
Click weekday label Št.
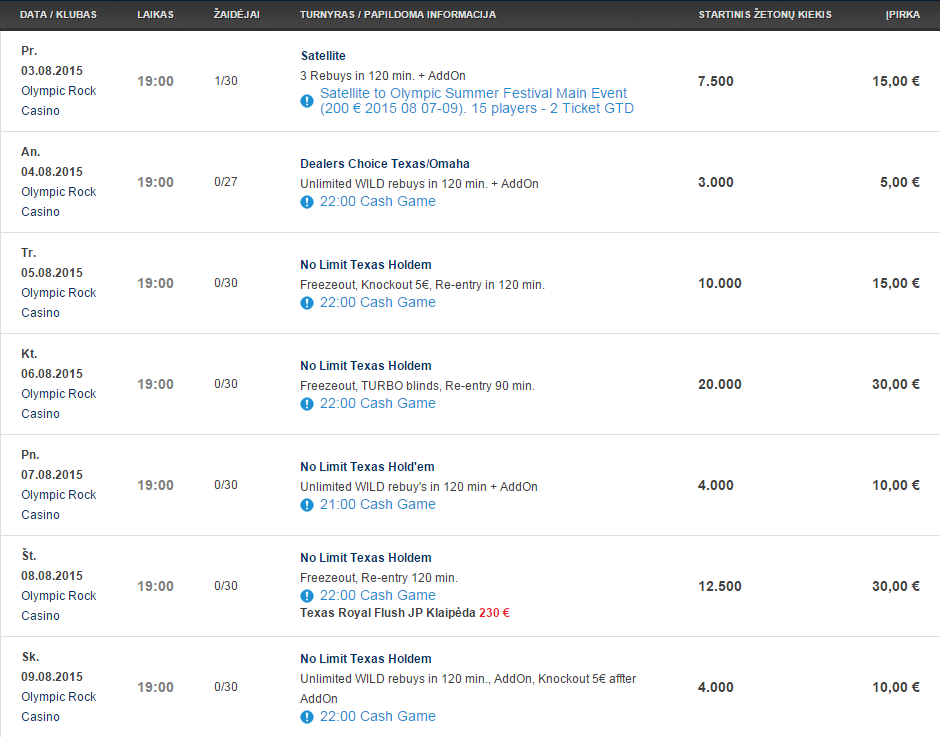(29, 555)
